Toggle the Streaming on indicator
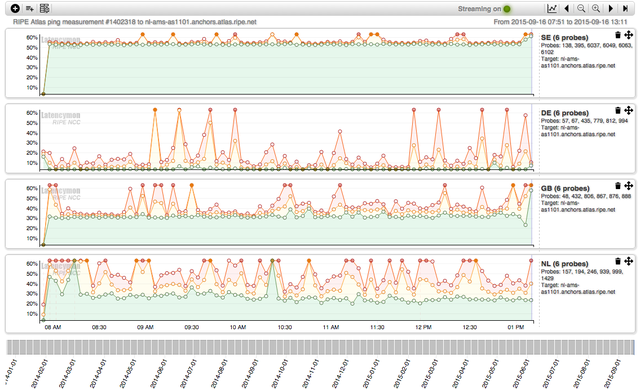 click(507, 9)
